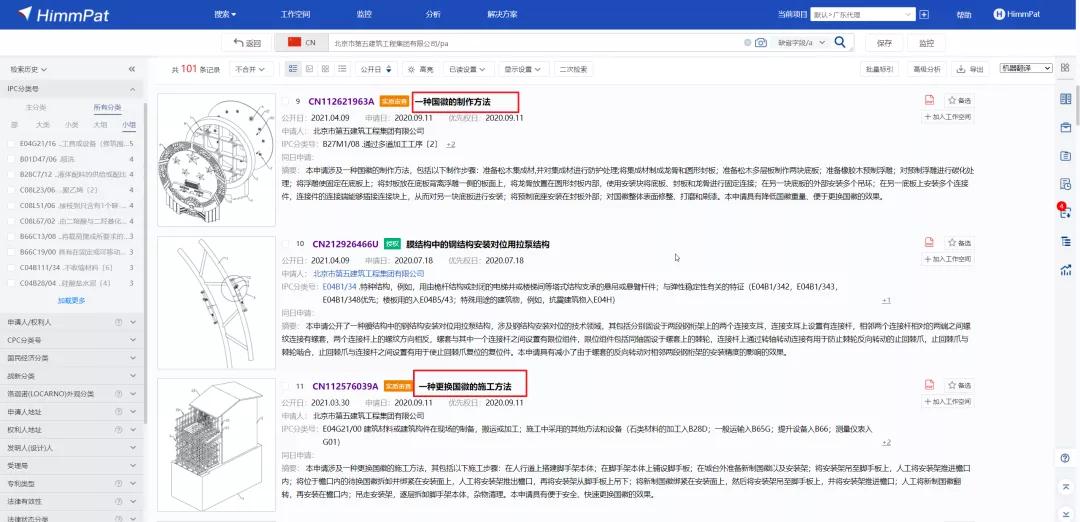Open the PDF icon for CN112621963A
Screen dimensions: 1080x522
coord(929,100)
